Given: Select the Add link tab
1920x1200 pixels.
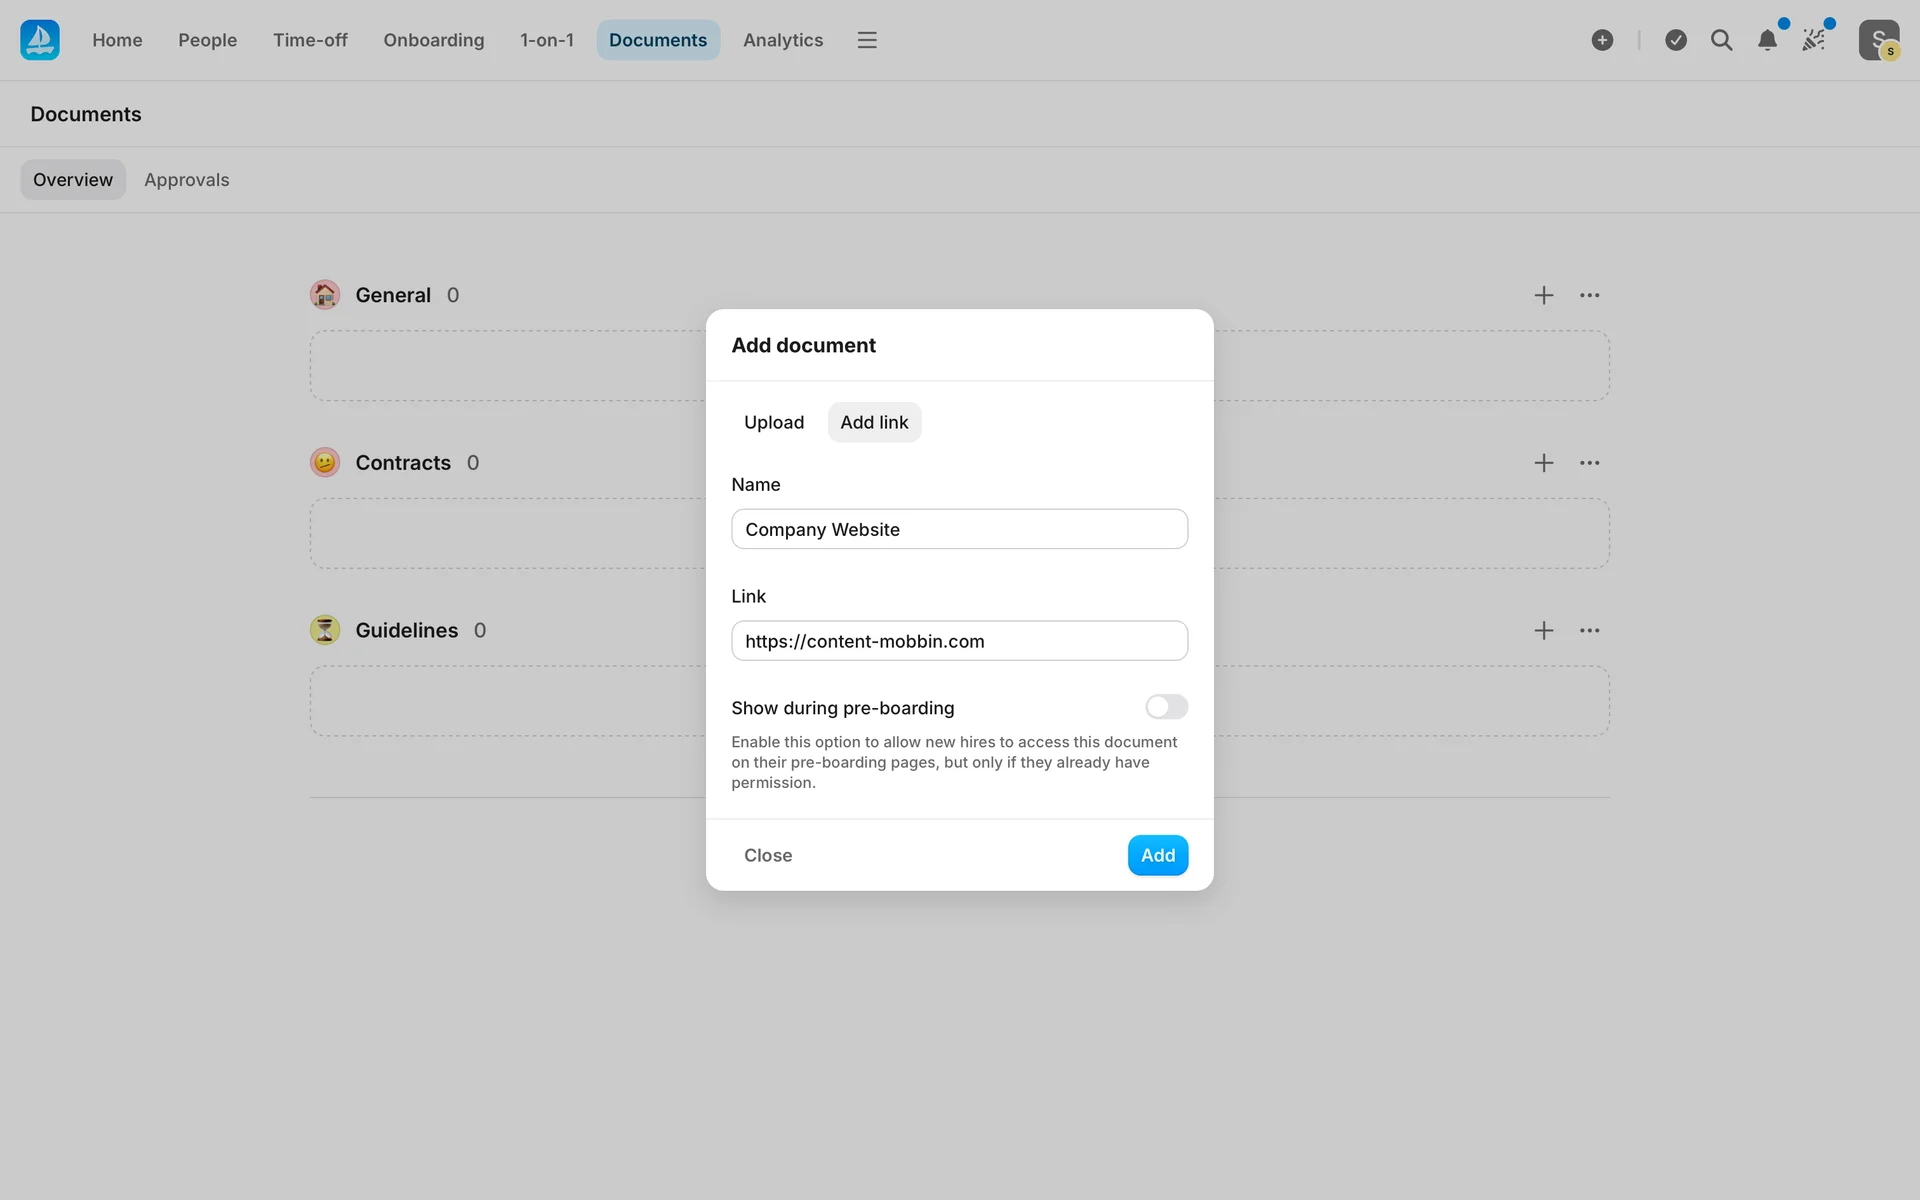Looking at the screenshot, I should pos(874,422).
